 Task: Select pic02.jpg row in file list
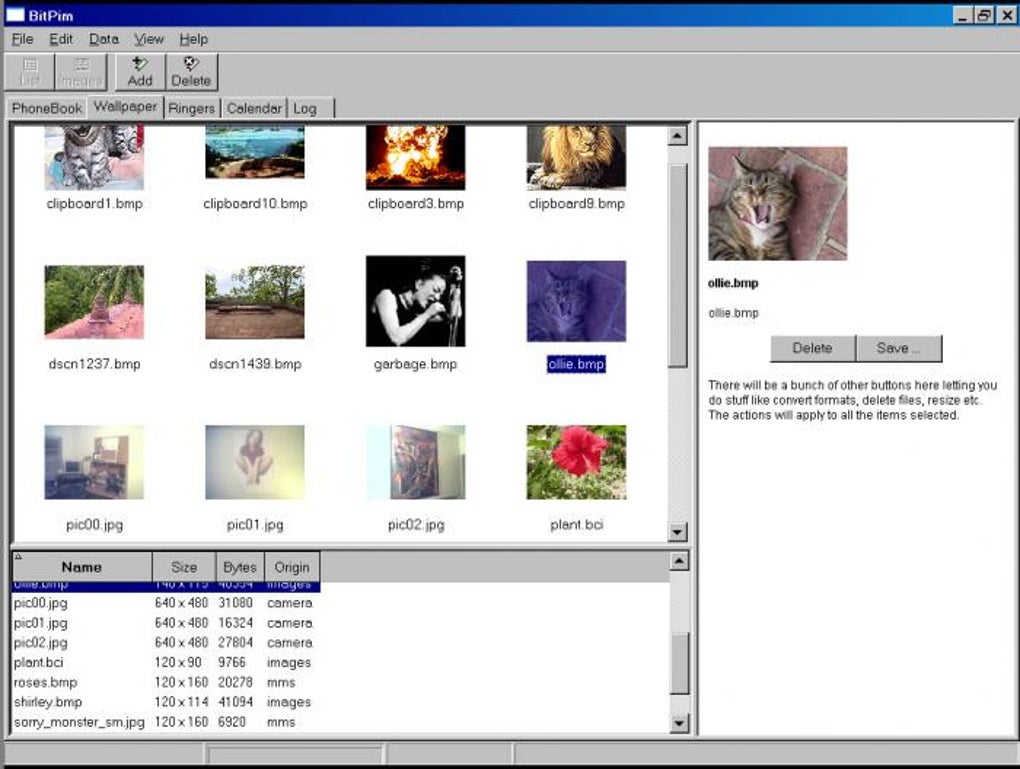pos(166,643)
